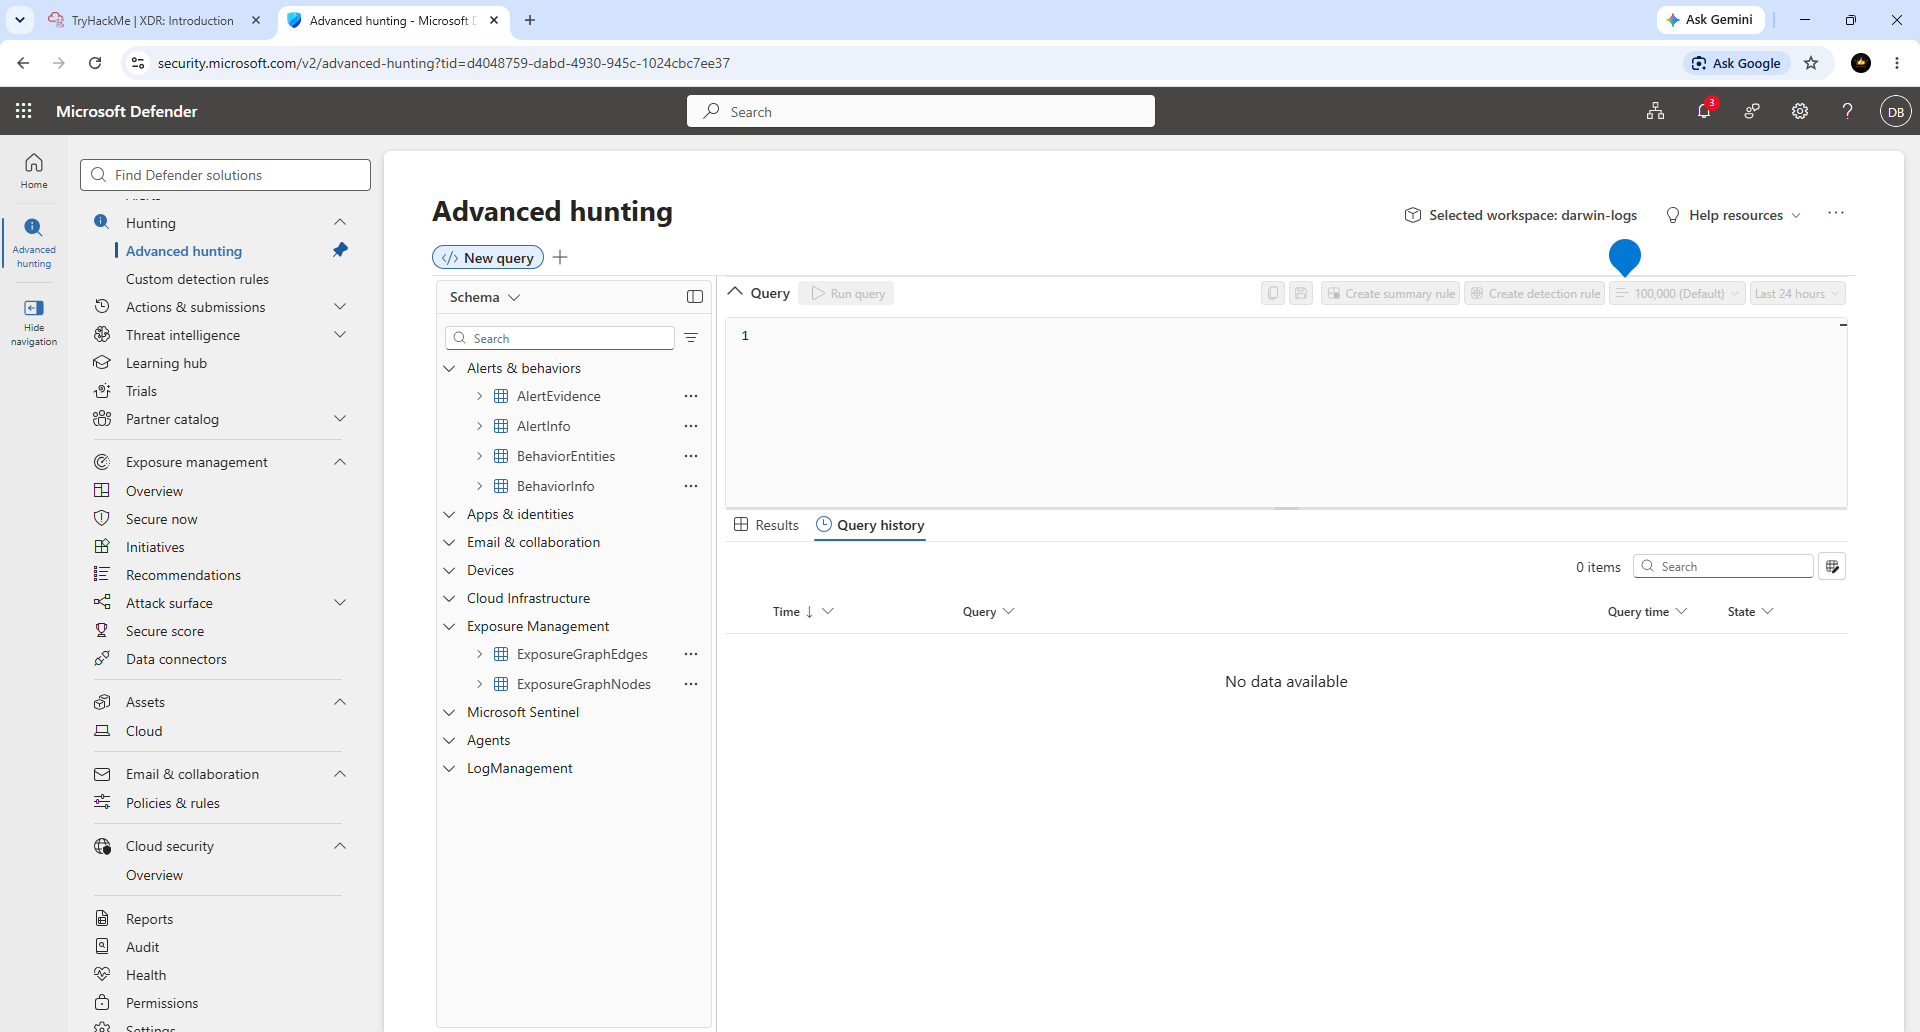
Task: Open the Last 24 hours time range
Action: [x=1797, y=293]
